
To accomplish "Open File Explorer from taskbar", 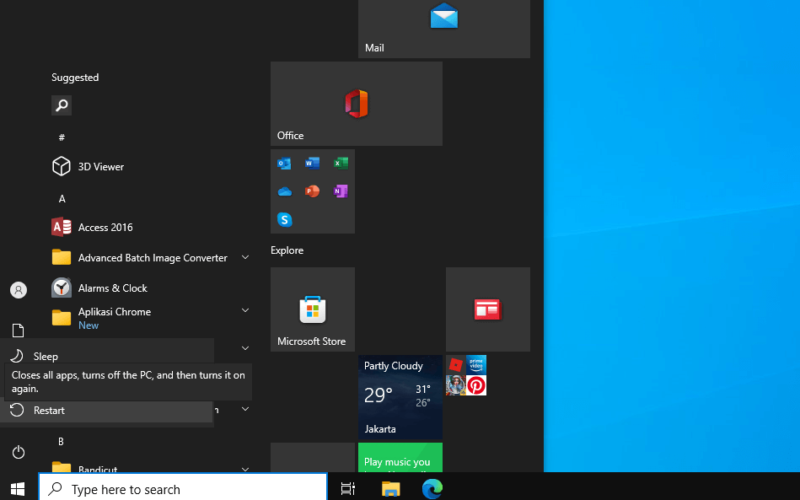I will point(391,489).
